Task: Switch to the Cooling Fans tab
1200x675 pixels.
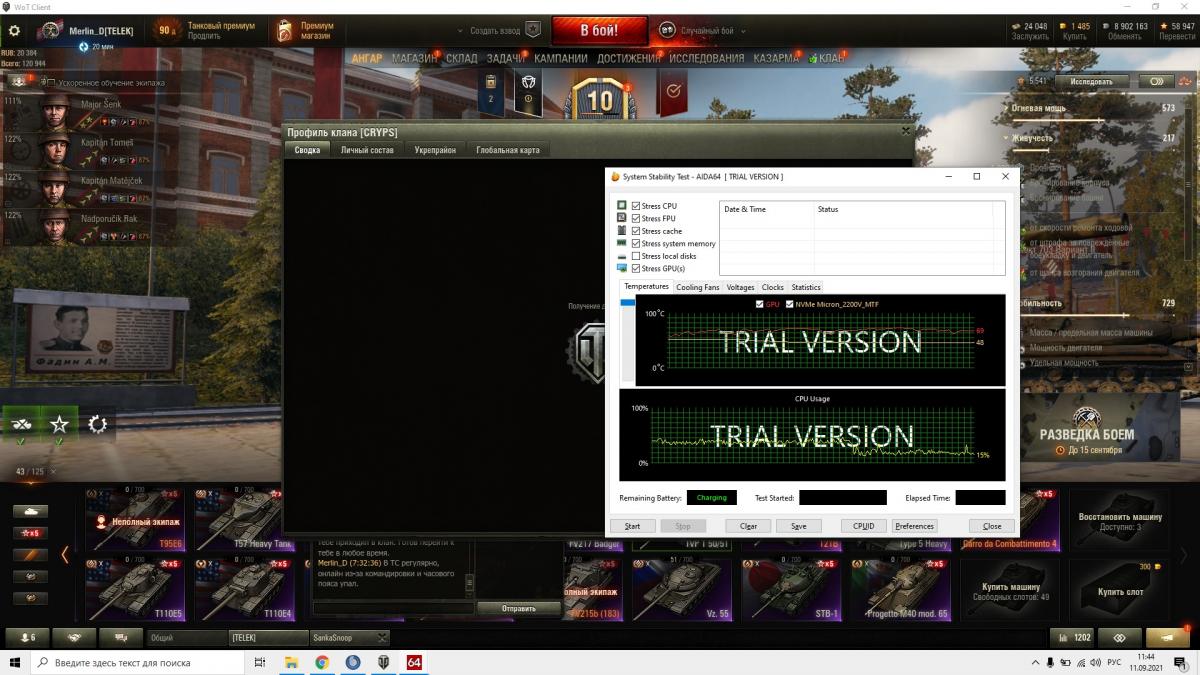Action: tap(697, 287)
